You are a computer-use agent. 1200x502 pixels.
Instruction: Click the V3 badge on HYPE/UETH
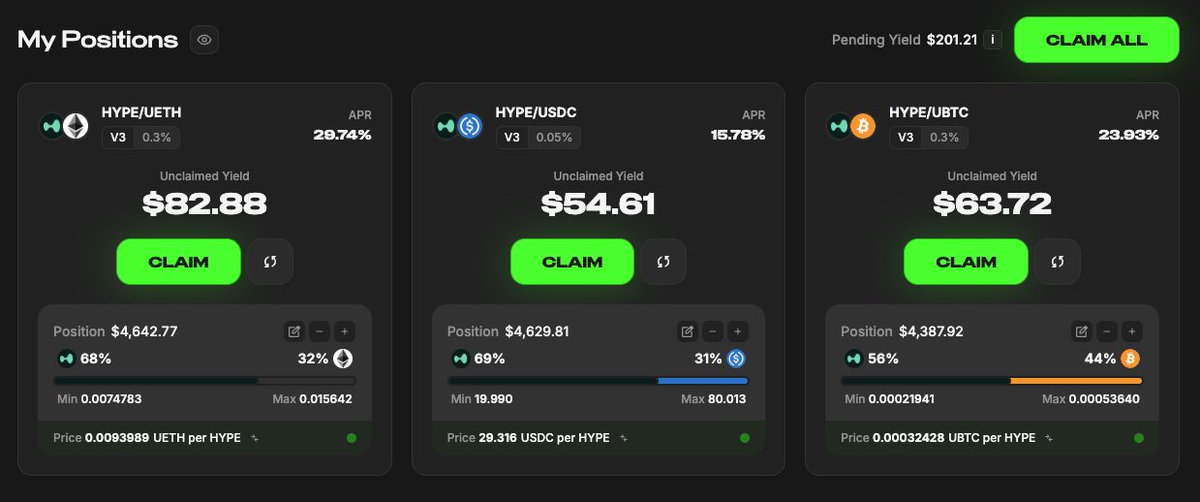pyautogui.click(x=118, y=138)
